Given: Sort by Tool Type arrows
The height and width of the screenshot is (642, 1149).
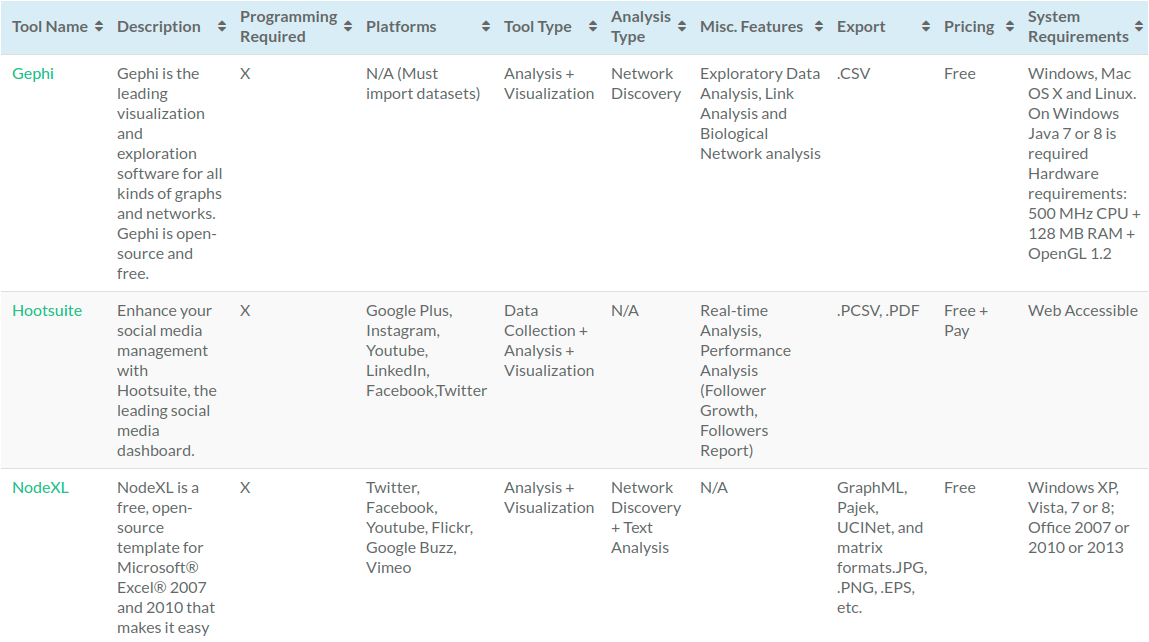Looking at the screenshot, I should pos(592,26).
